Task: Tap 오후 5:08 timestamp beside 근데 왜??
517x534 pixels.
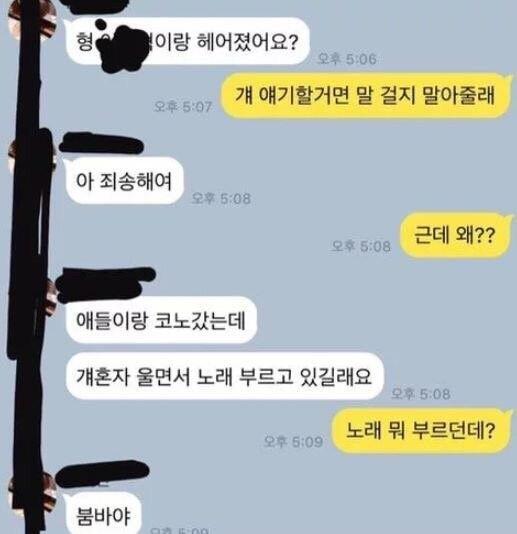Action: (361, 246)
